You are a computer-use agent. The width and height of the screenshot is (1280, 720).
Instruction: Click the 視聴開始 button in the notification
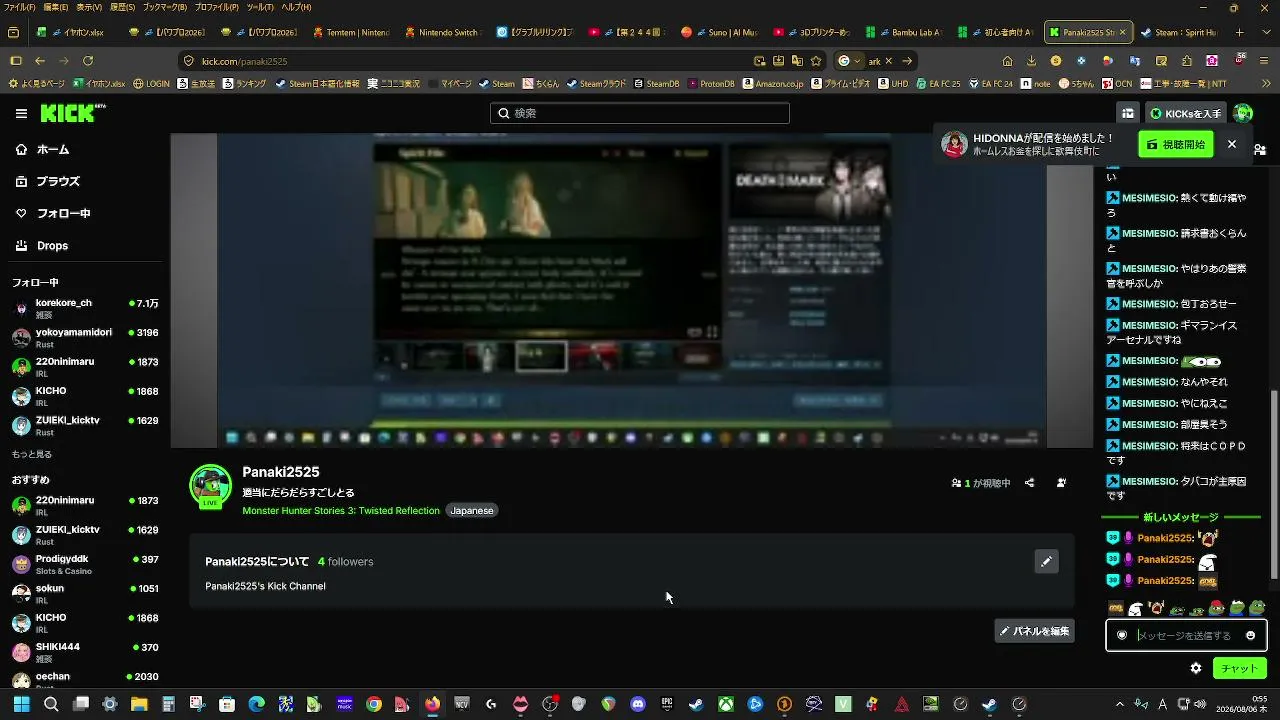1176,145
